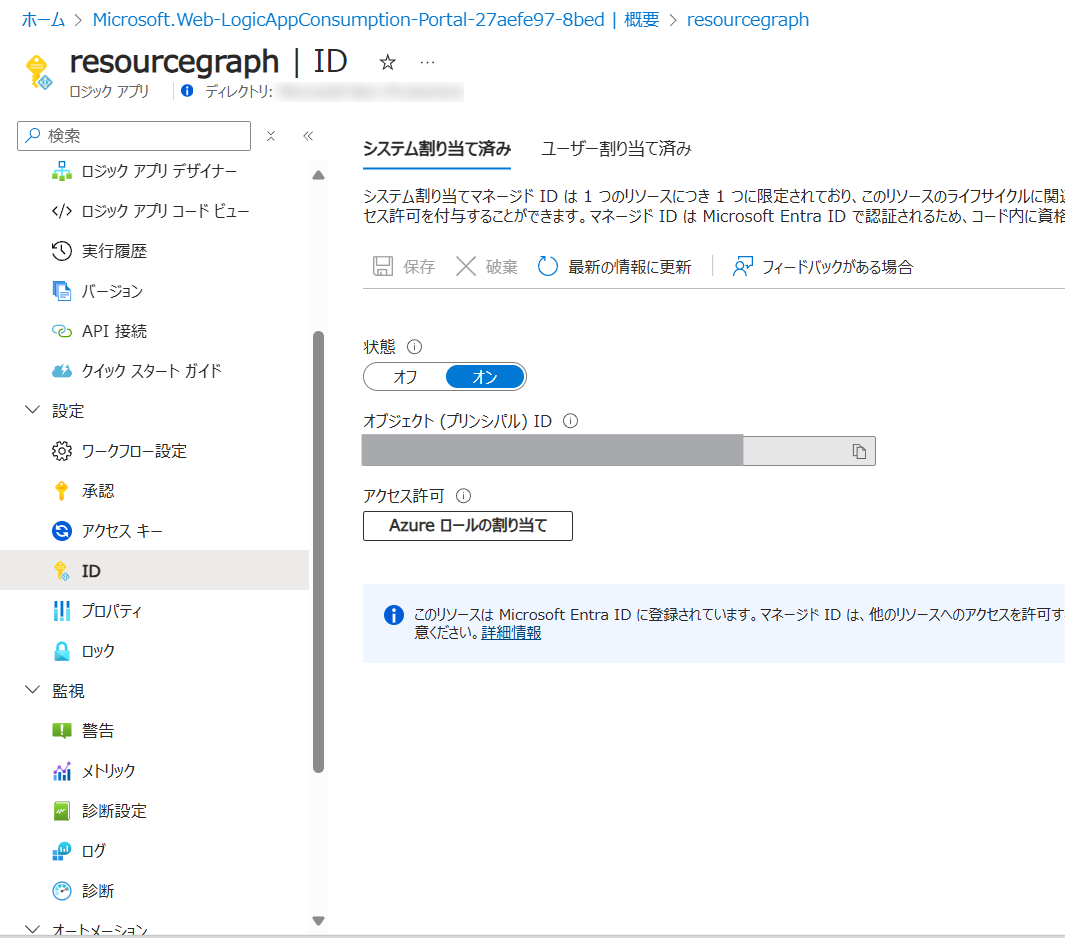Click the Diagnose (診断) gauge icon

[x=62, y=891]
